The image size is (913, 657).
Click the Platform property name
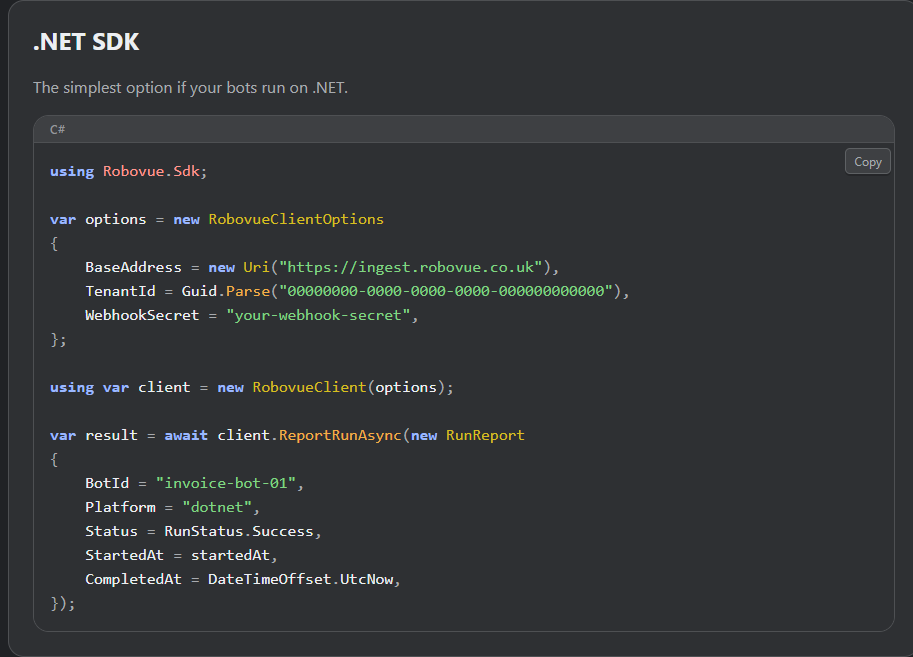click(x=121, y=507)
